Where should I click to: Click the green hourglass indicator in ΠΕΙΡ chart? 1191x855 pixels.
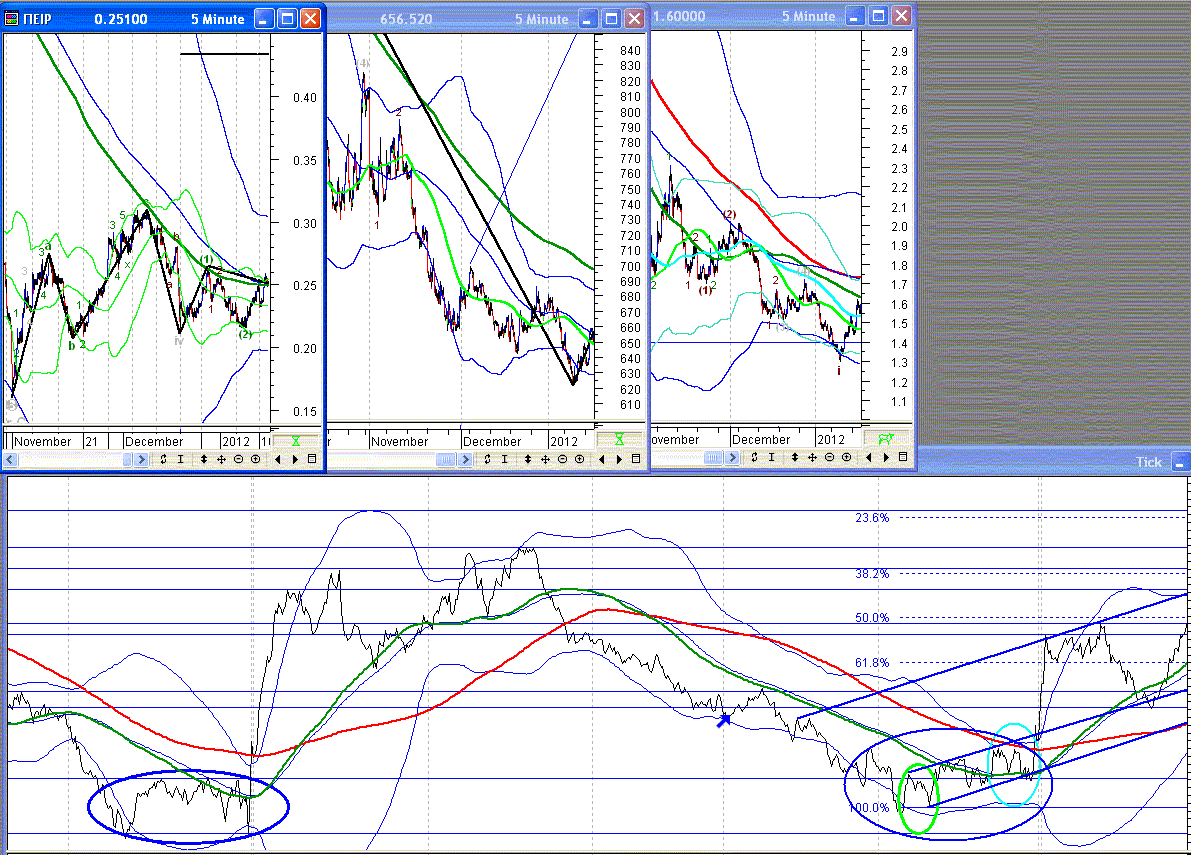295,441
